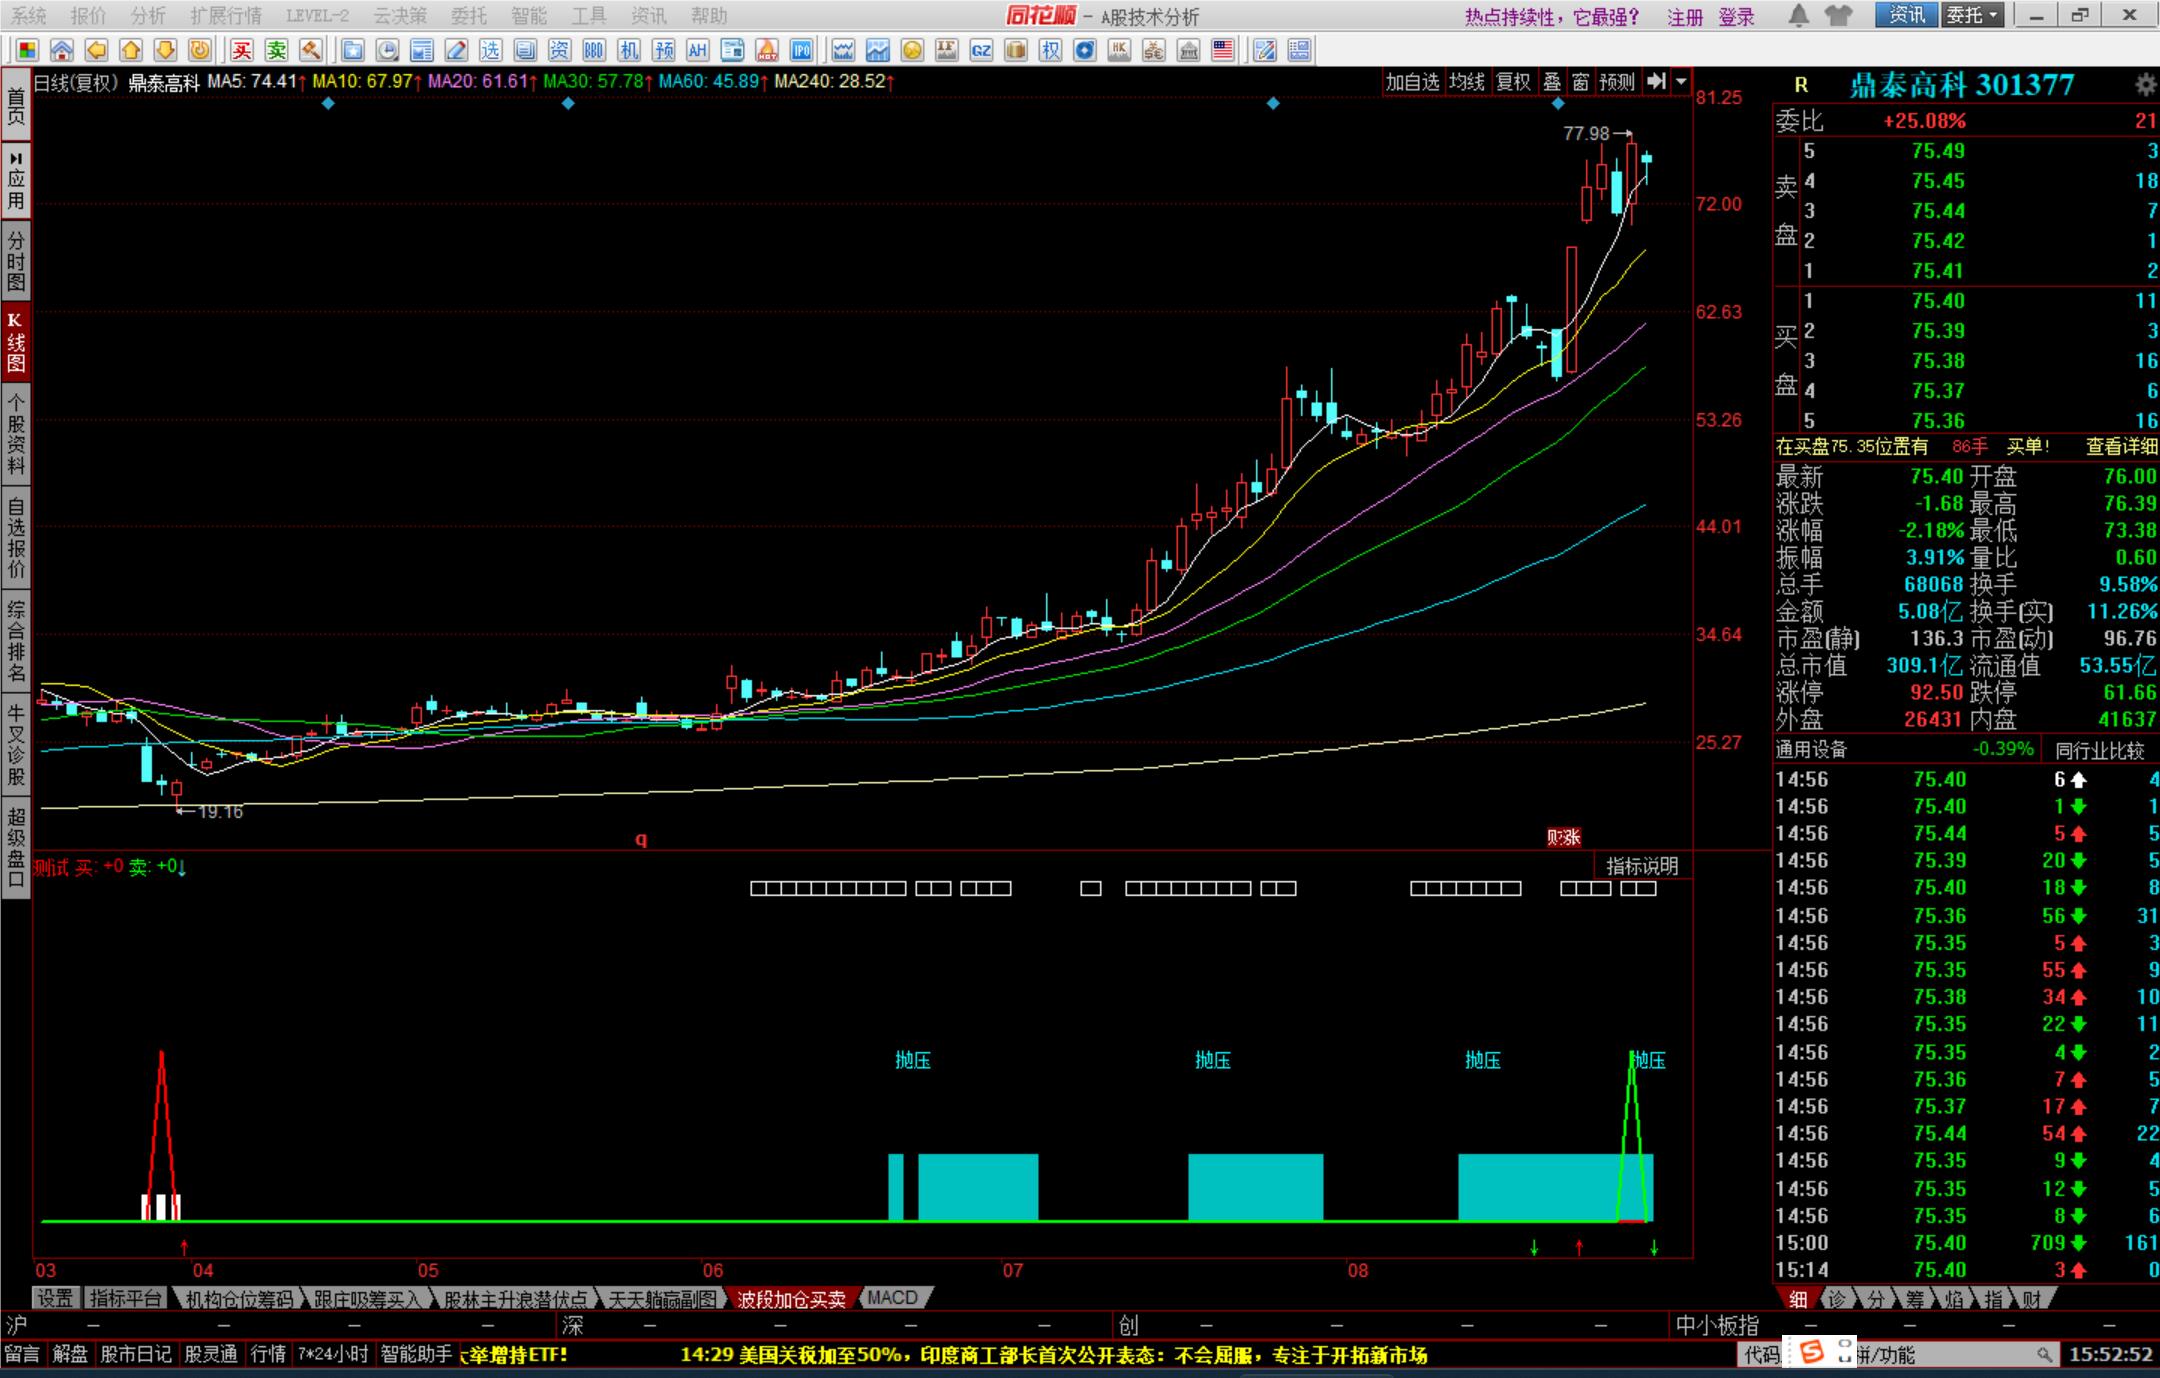Image resolution: width=2160 pixels, height=1378 pixels.
Task: Open settings gear beside stock name 鼎泰高科
Action: (2145, 85)
